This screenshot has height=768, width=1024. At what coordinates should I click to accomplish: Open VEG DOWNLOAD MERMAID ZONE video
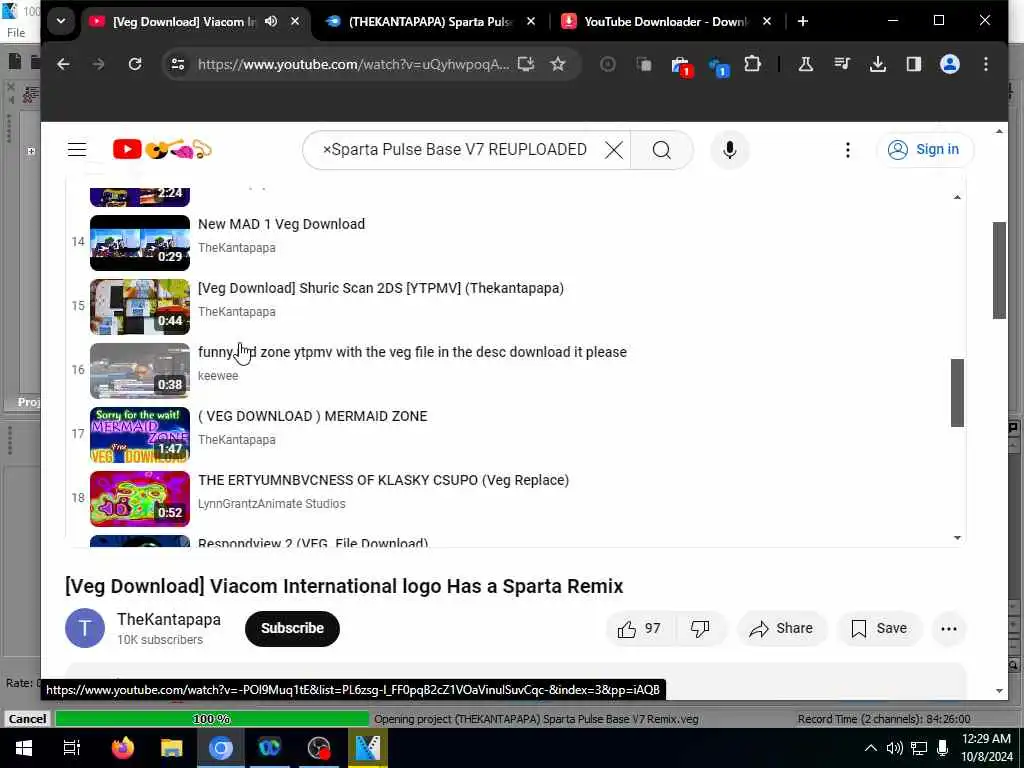coord(312,416)
